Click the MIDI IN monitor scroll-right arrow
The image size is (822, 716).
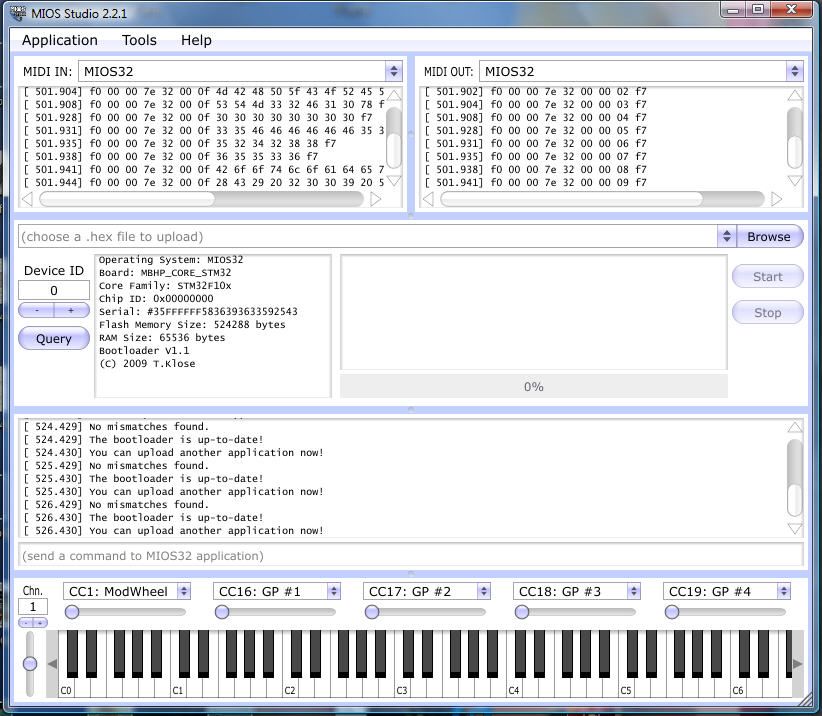click(375, 199)
